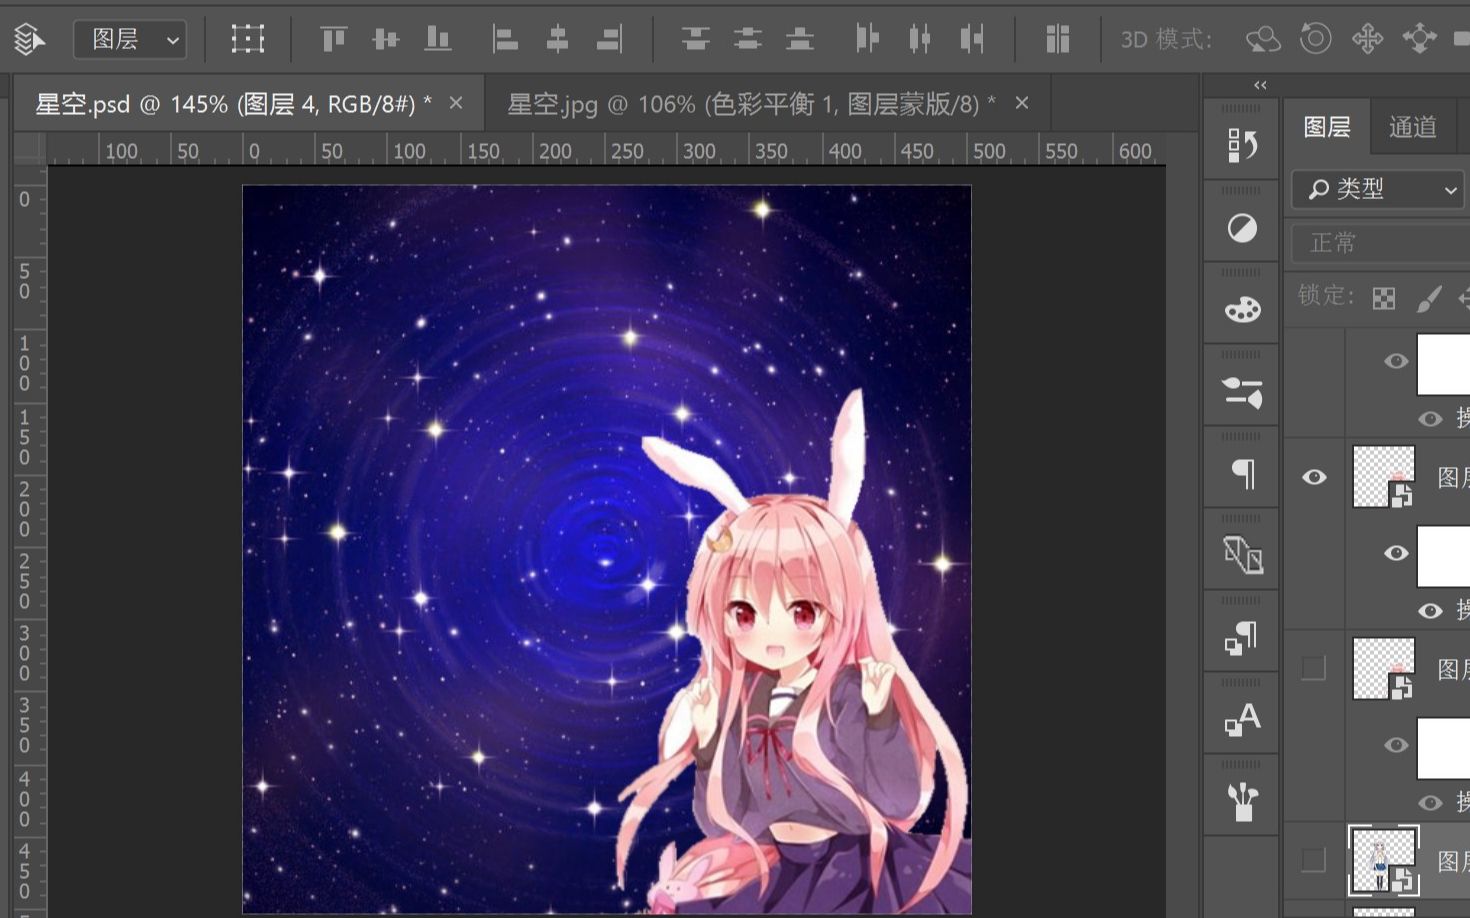Viewport: 1470px width, 918px height.
Task: Open the Adjustments panel half-circle icon
Action: coord(1242,229)
